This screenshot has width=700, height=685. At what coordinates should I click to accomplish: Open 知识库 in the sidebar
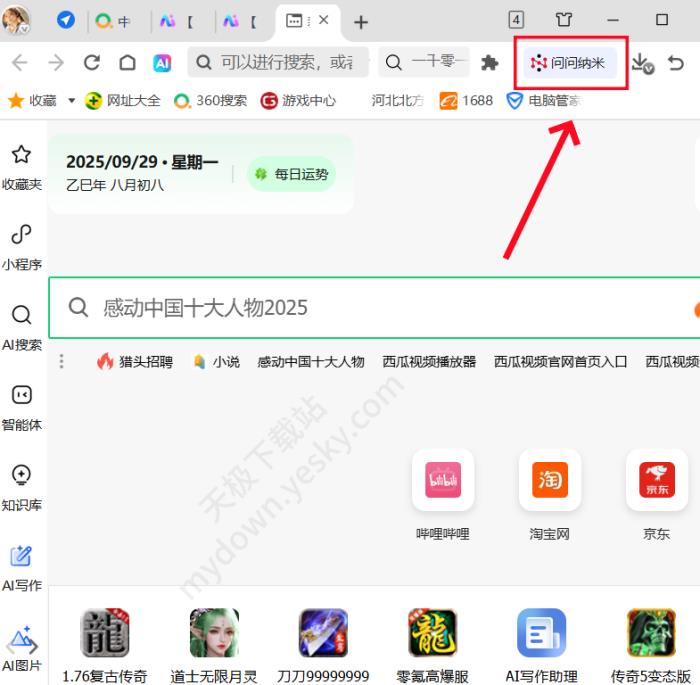point(21,487)
